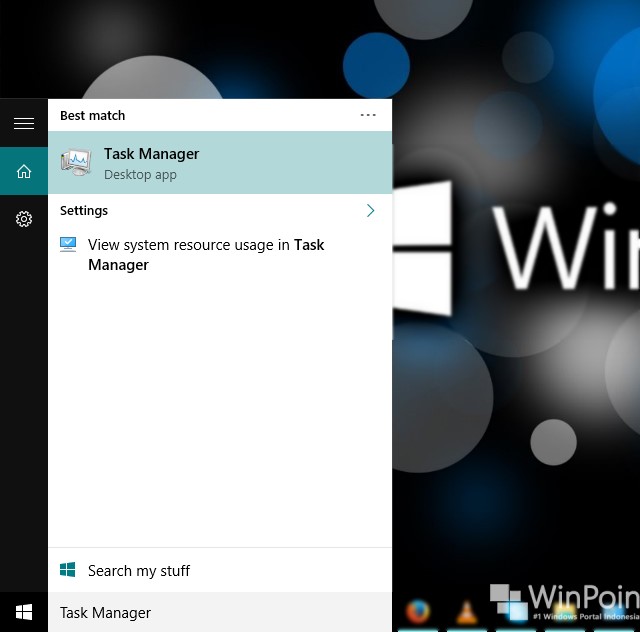Click the search box containing Task Manager

point(220,612)
